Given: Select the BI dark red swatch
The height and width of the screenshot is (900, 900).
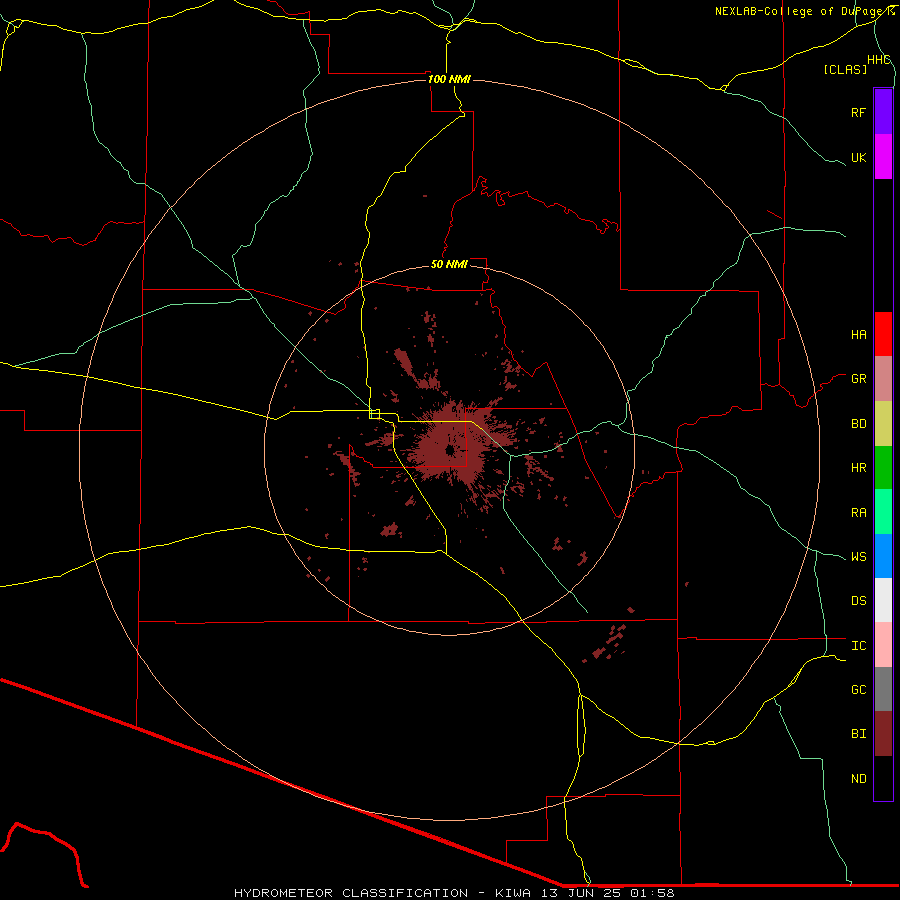Looking at the screenshot, I should tap(883, 734).
